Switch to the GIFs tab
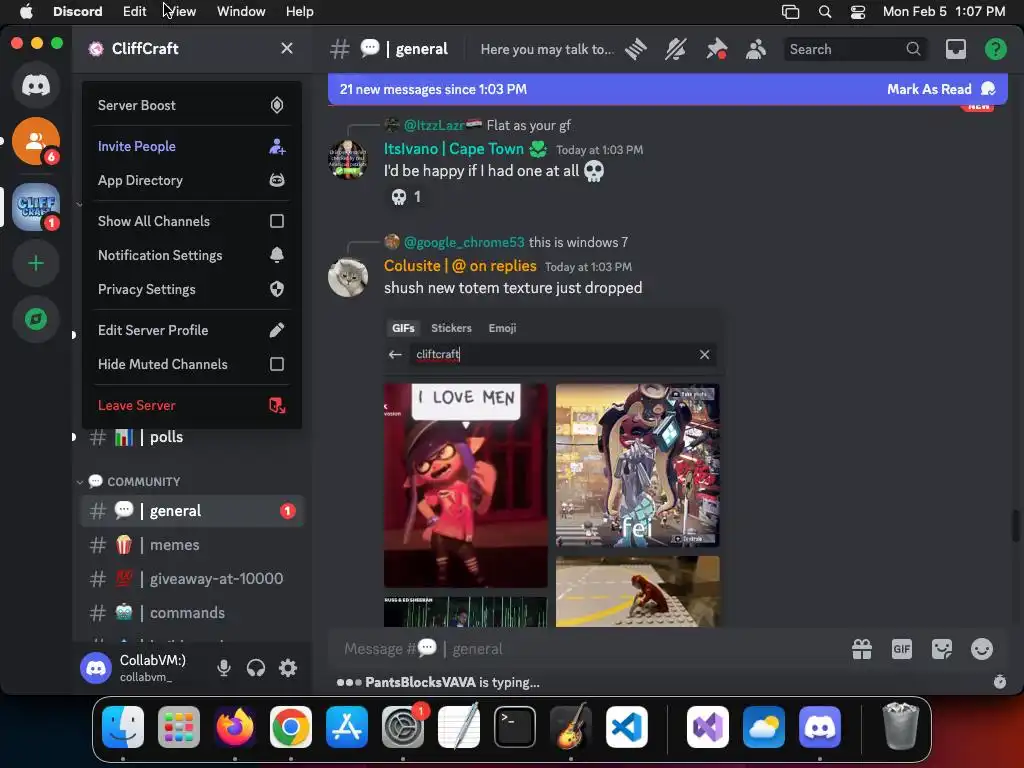Screen dimensions: 1024x768 click(x=403, y=328)
